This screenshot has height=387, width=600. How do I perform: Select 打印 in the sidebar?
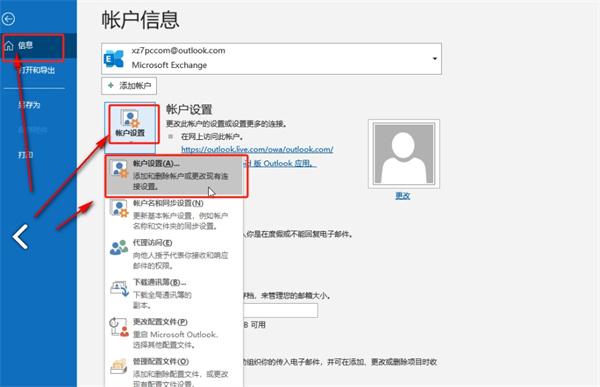[x=26, y=155]
